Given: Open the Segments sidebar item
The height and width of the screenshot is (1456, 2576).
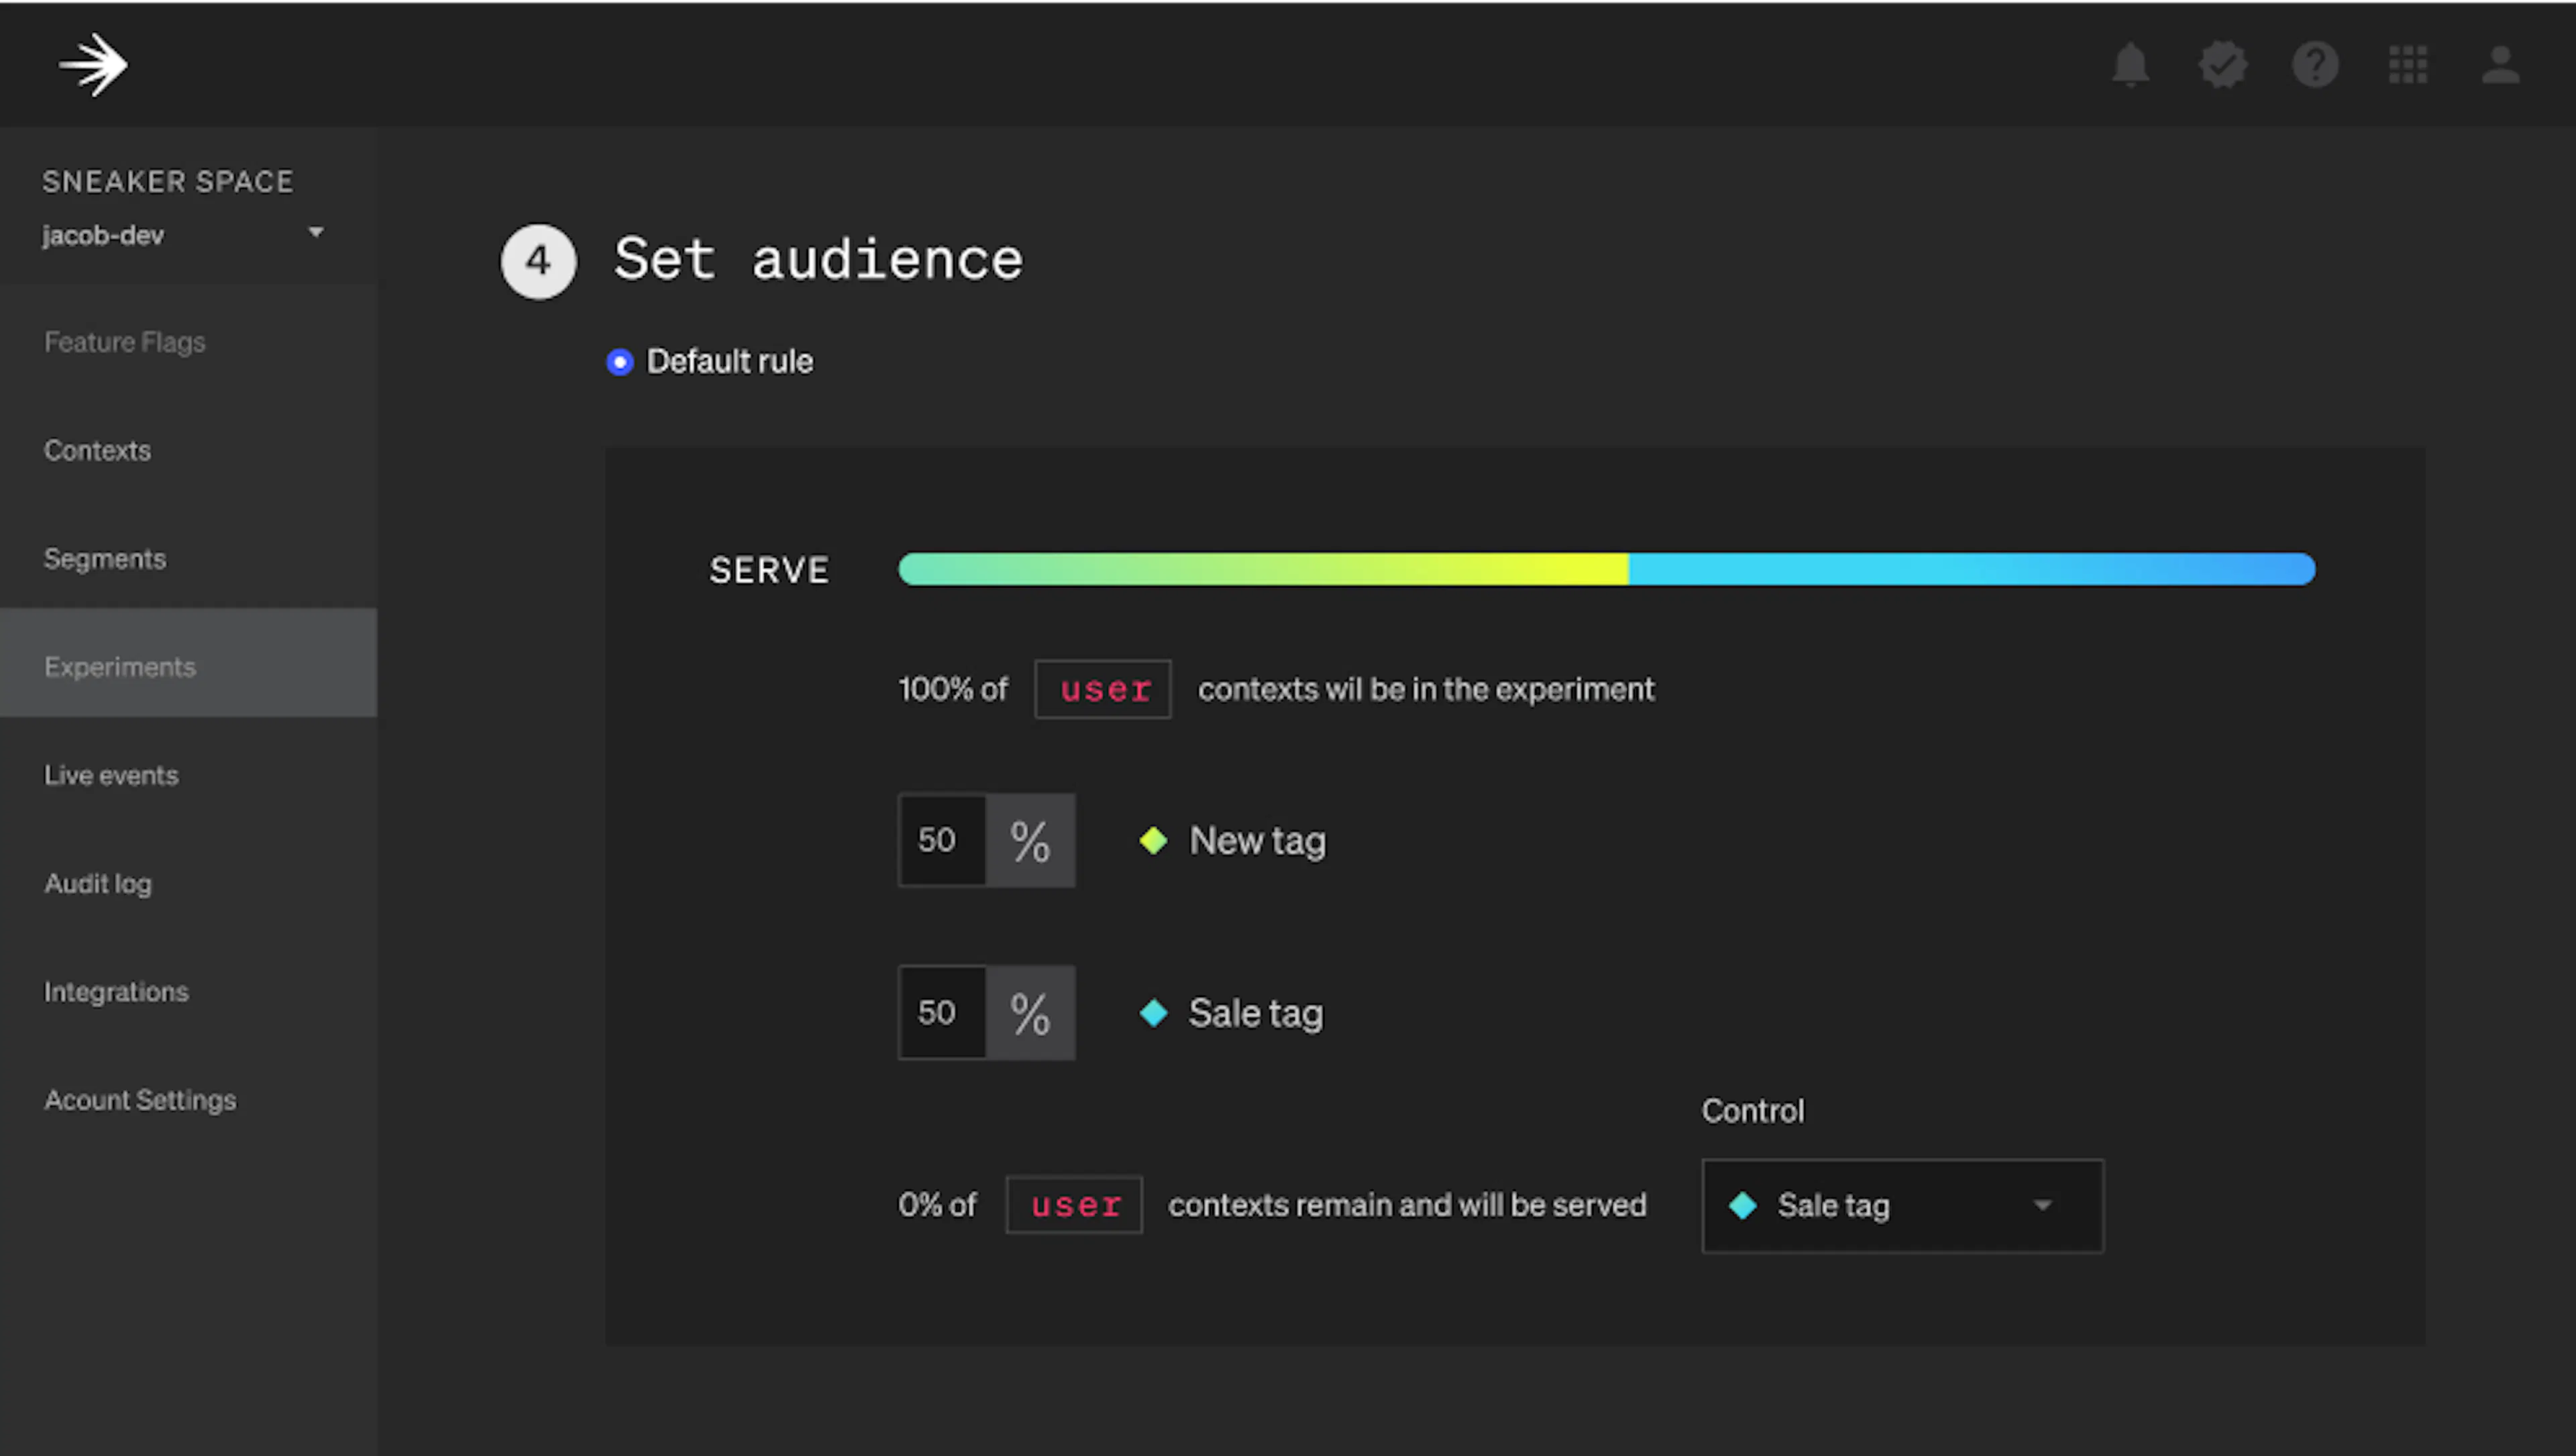Looking at the screenshot, I should tap(105, 558).
